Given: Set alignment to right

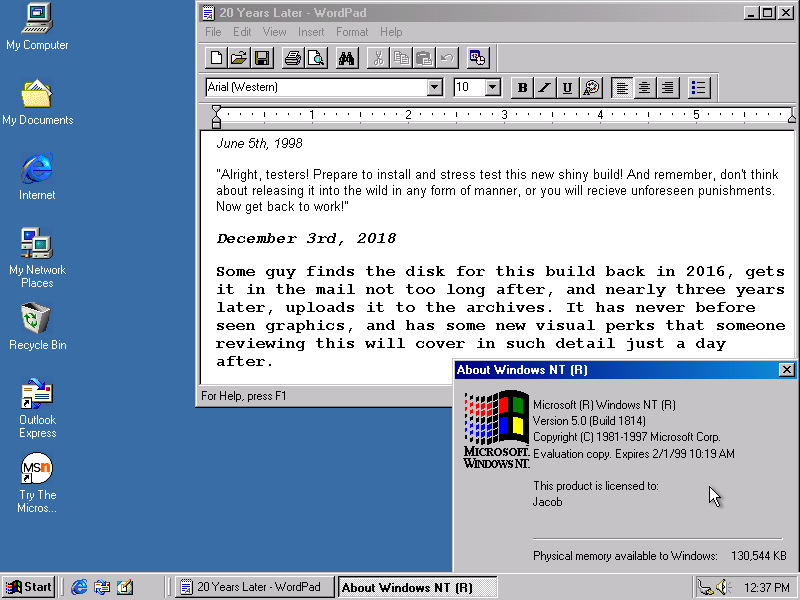Looking at the screenshot, I should pyautogui.click(x=667, y=88).
